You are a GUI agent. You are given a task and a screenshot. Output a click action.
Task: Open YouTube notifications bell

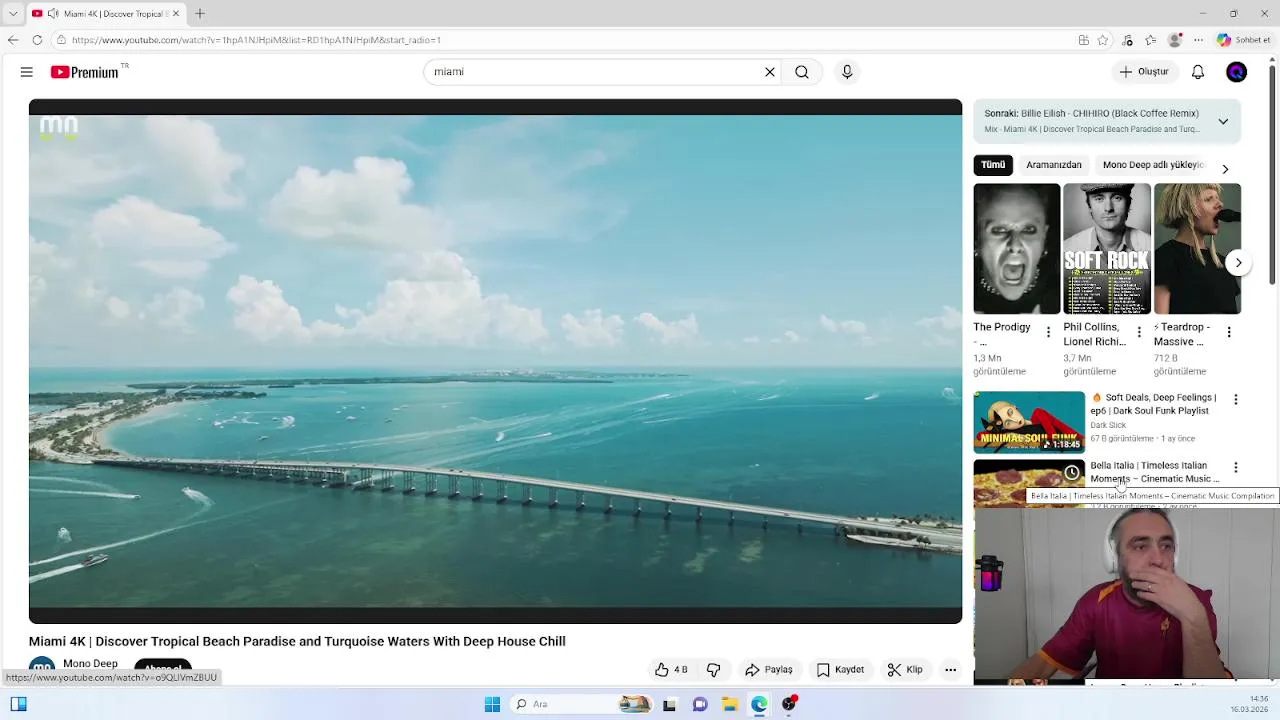1198,72
